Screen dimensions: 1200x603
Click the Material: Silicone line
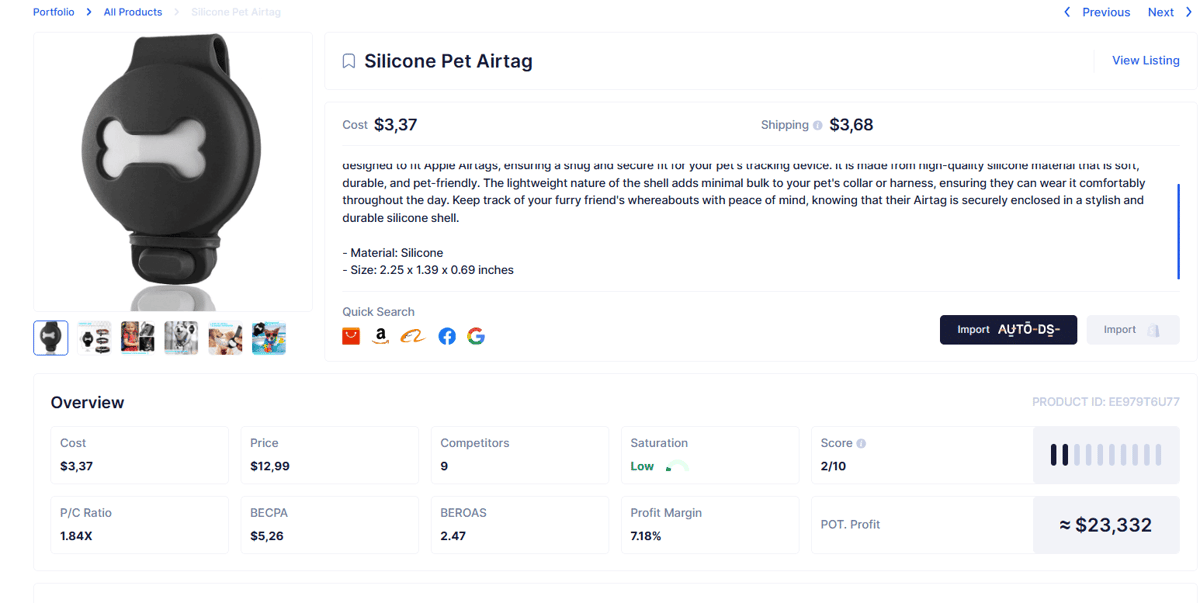click(x=393, y=253)
